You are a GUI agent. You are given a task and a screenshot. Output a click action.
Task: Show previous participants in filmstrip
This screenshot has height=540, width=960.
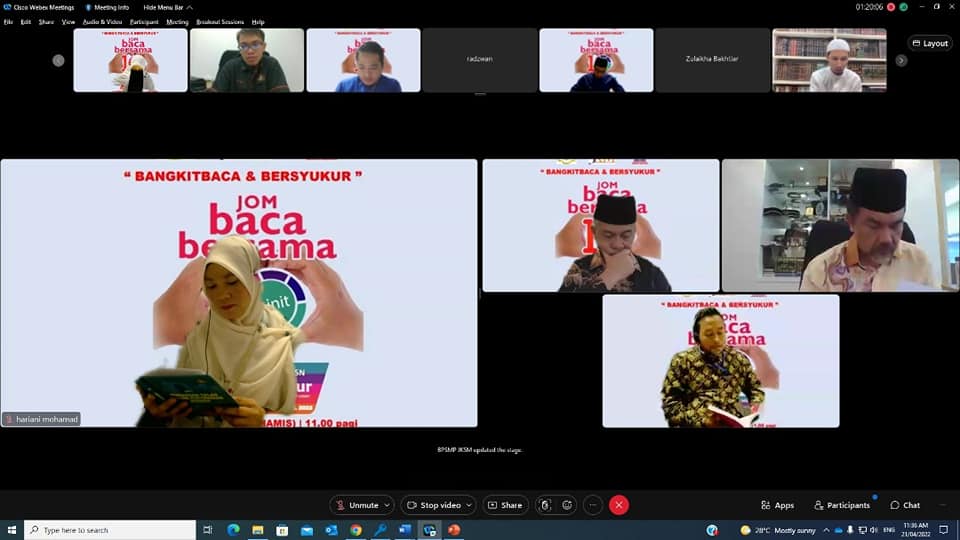(58, 61)
